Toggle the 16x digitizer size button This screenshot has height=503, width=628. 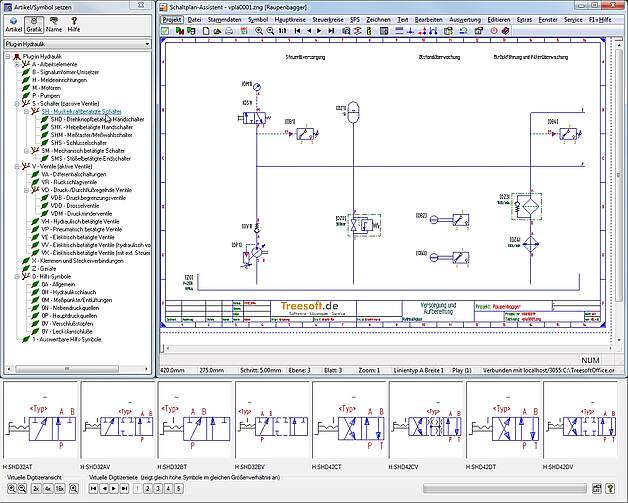[60, 488]
